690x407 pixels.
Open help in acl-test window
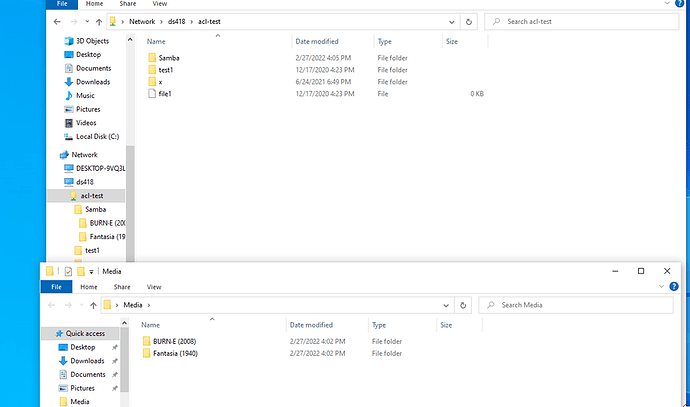679,3
